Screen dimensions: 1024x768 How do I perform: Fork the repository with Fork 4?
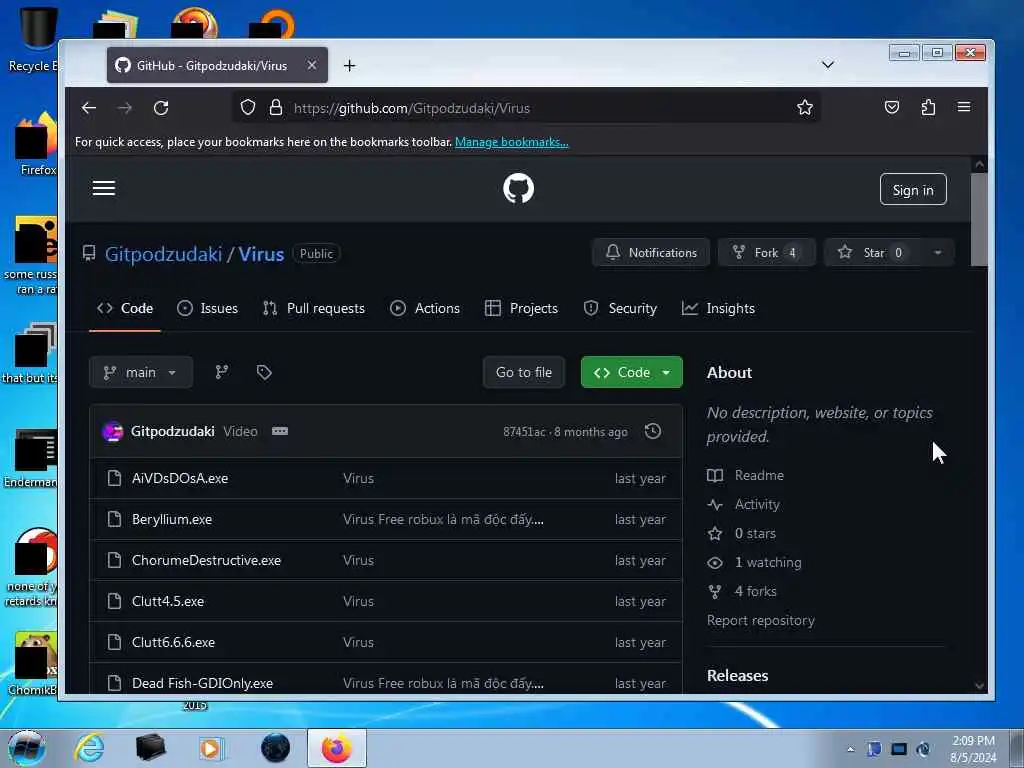[x=767, y=253]
